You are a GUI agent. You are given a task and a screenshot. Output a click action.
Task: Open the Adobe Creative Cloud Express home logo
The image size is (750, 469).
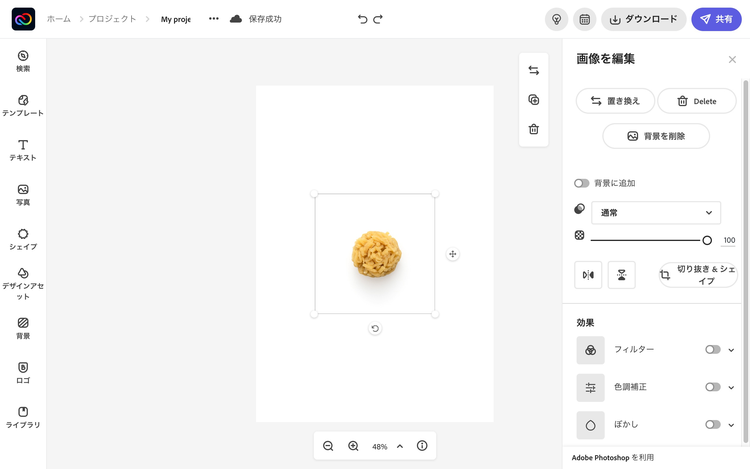pos(23,19)
